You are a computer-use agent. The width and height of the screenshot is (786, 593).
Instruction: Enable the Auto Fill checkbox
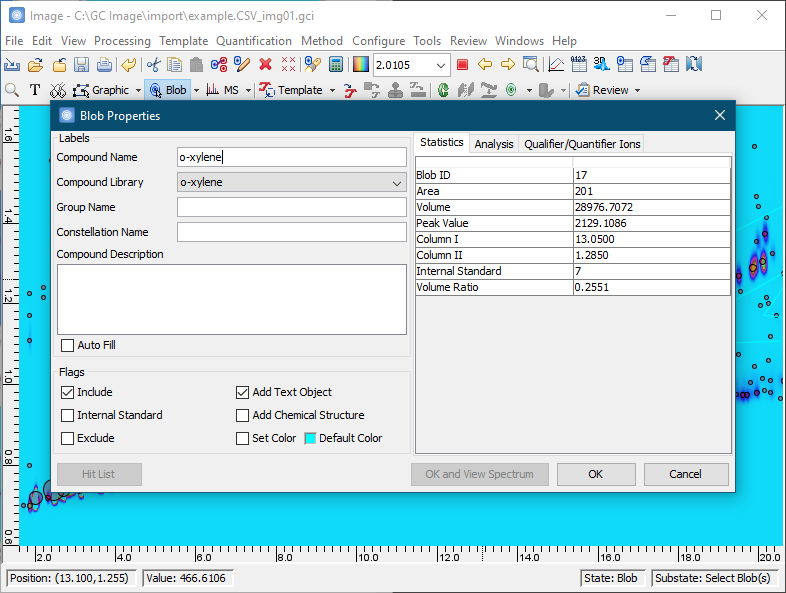coord(68,345)
